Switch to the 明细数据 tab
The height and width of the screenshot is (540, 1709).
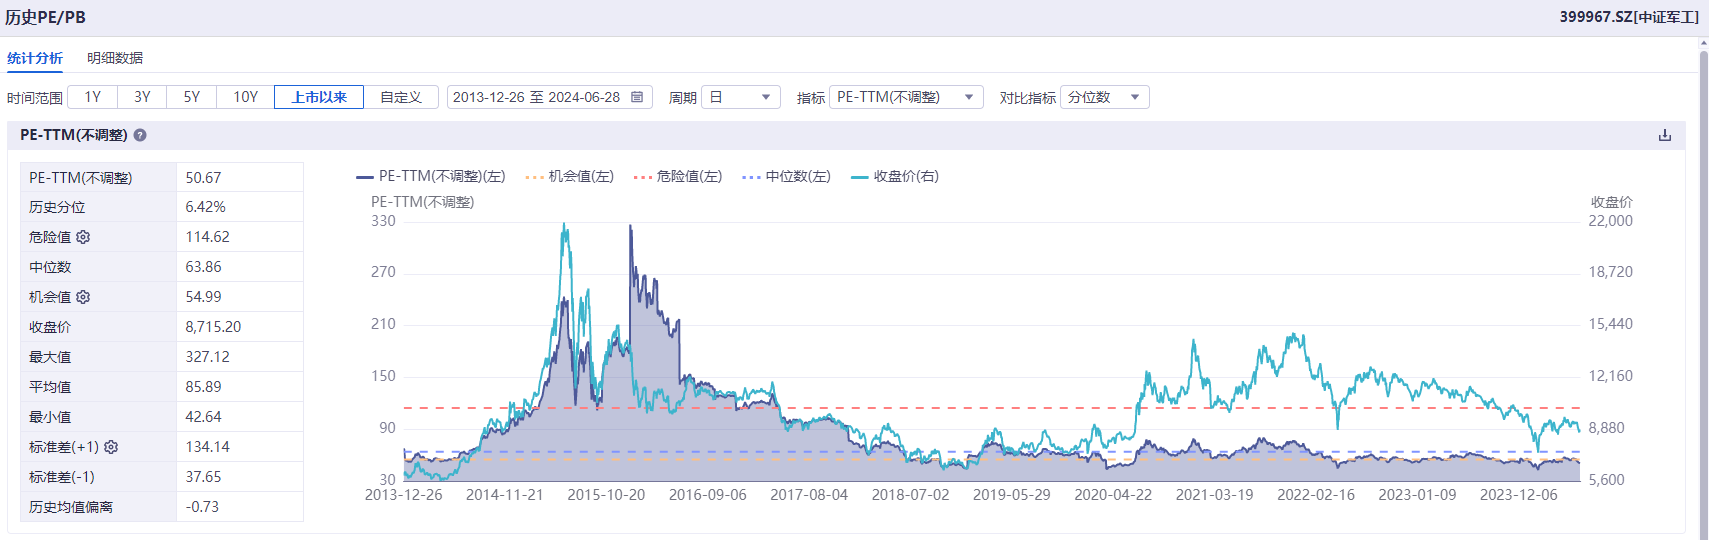coord(115,58)
